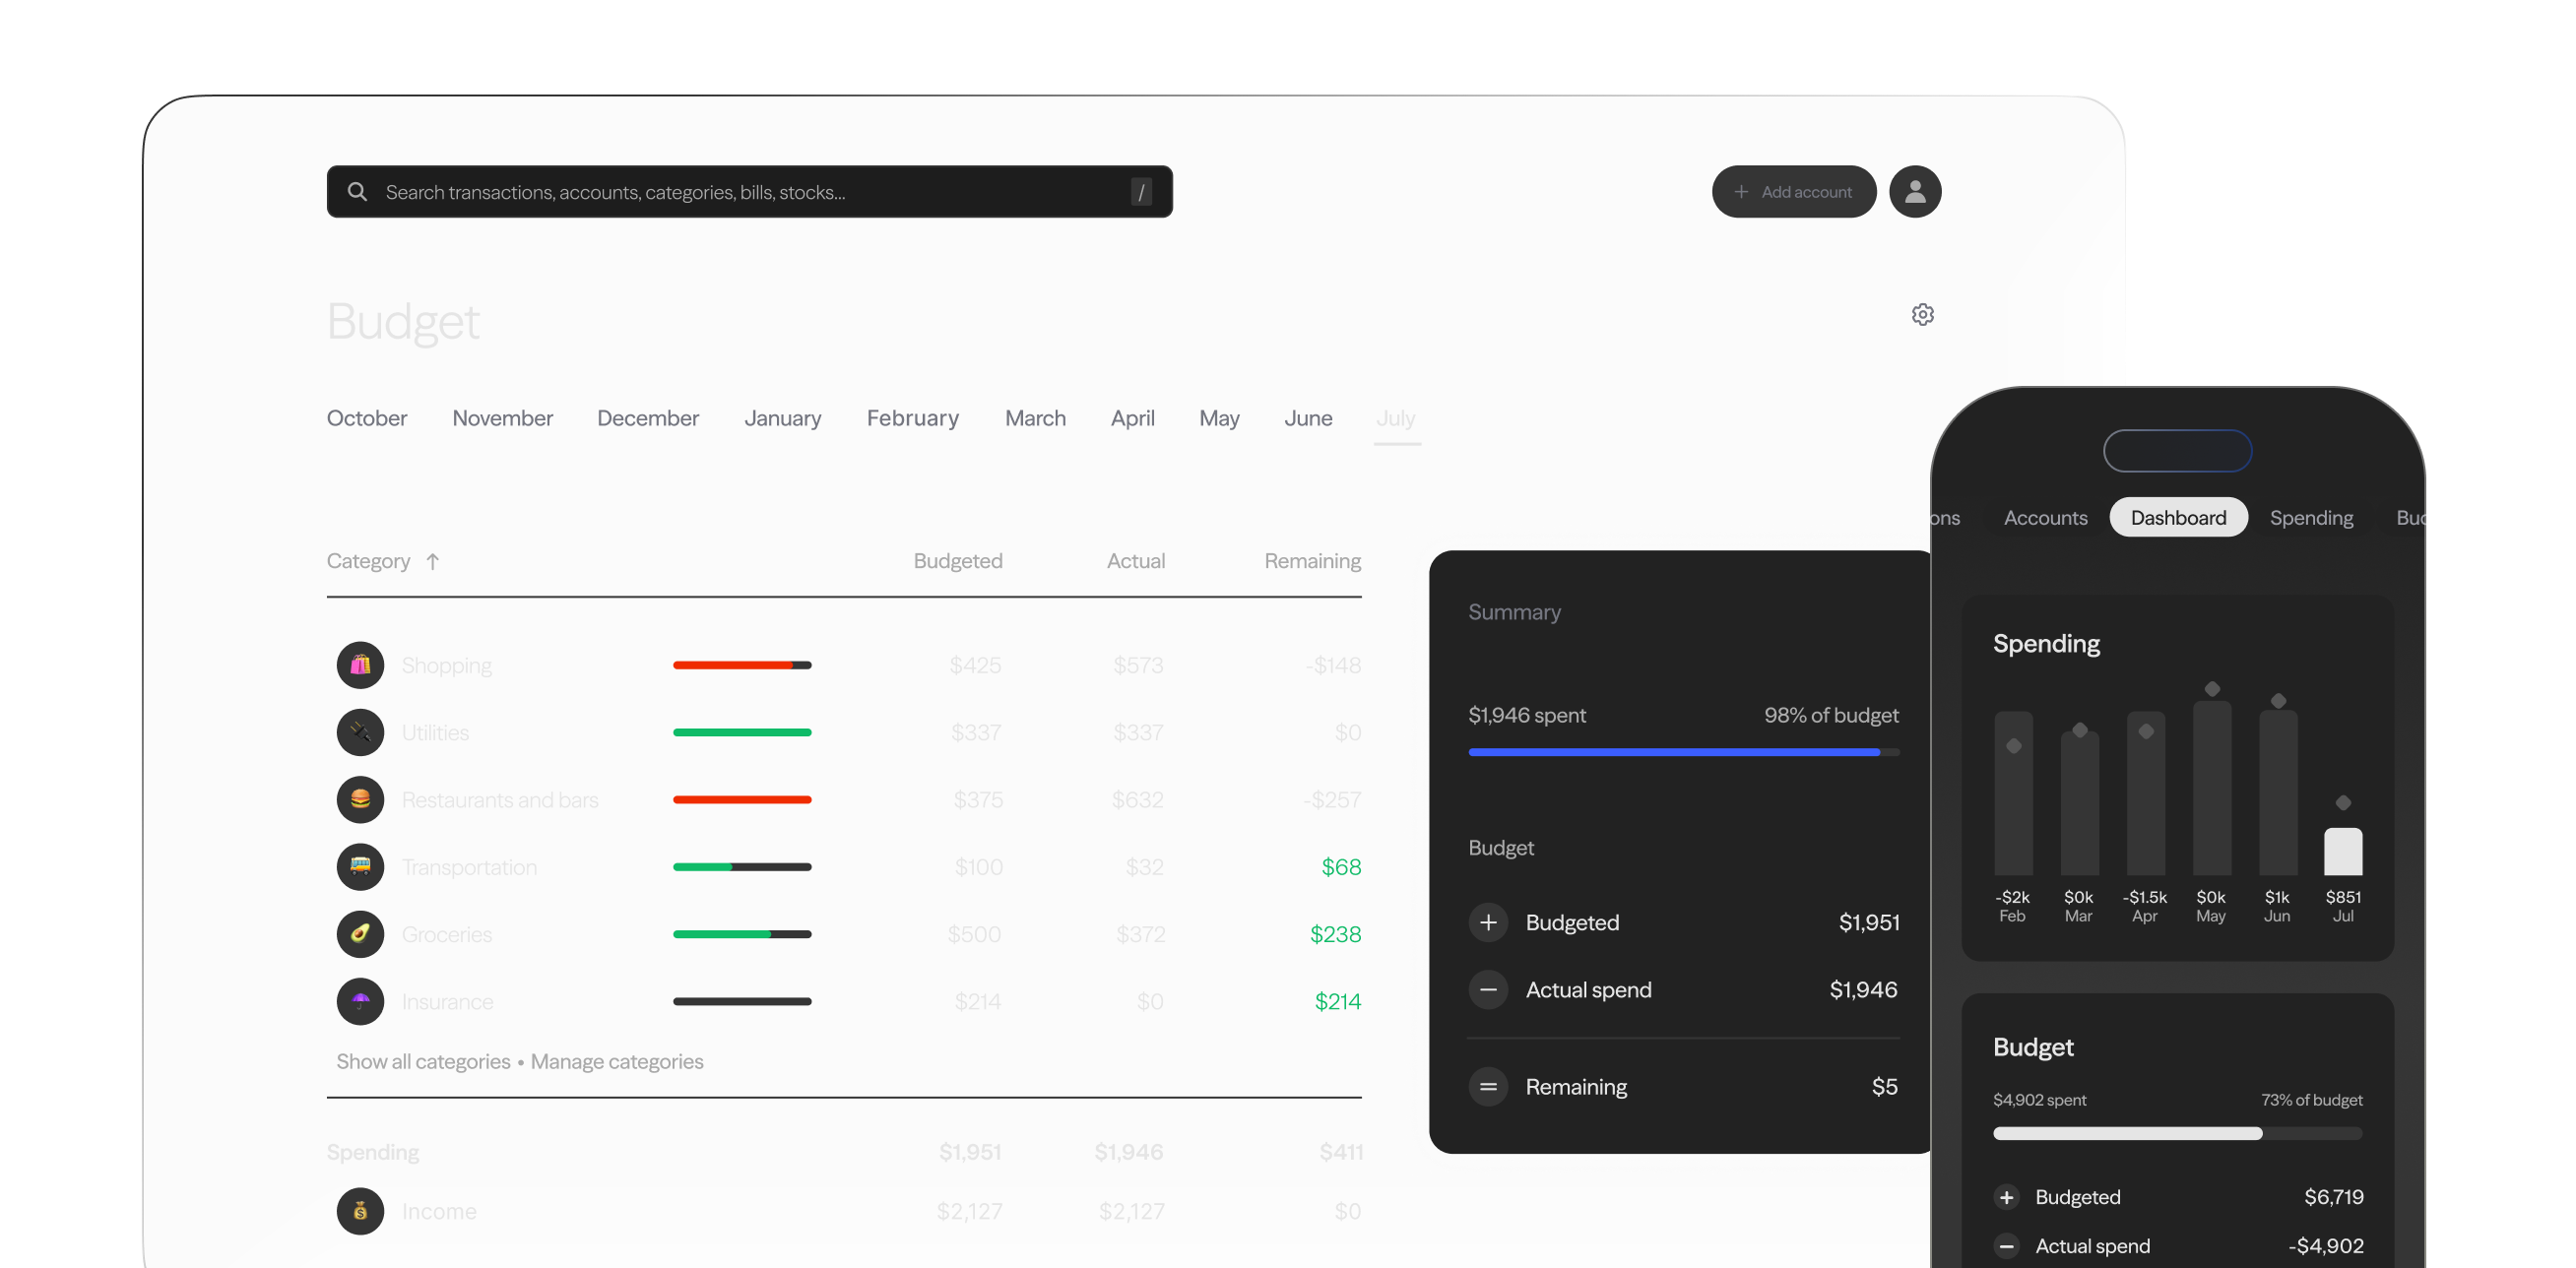This screenshot has width=2576, height=1268.
Task: Click the user profile avatar icon
Action: (1915, 191)
